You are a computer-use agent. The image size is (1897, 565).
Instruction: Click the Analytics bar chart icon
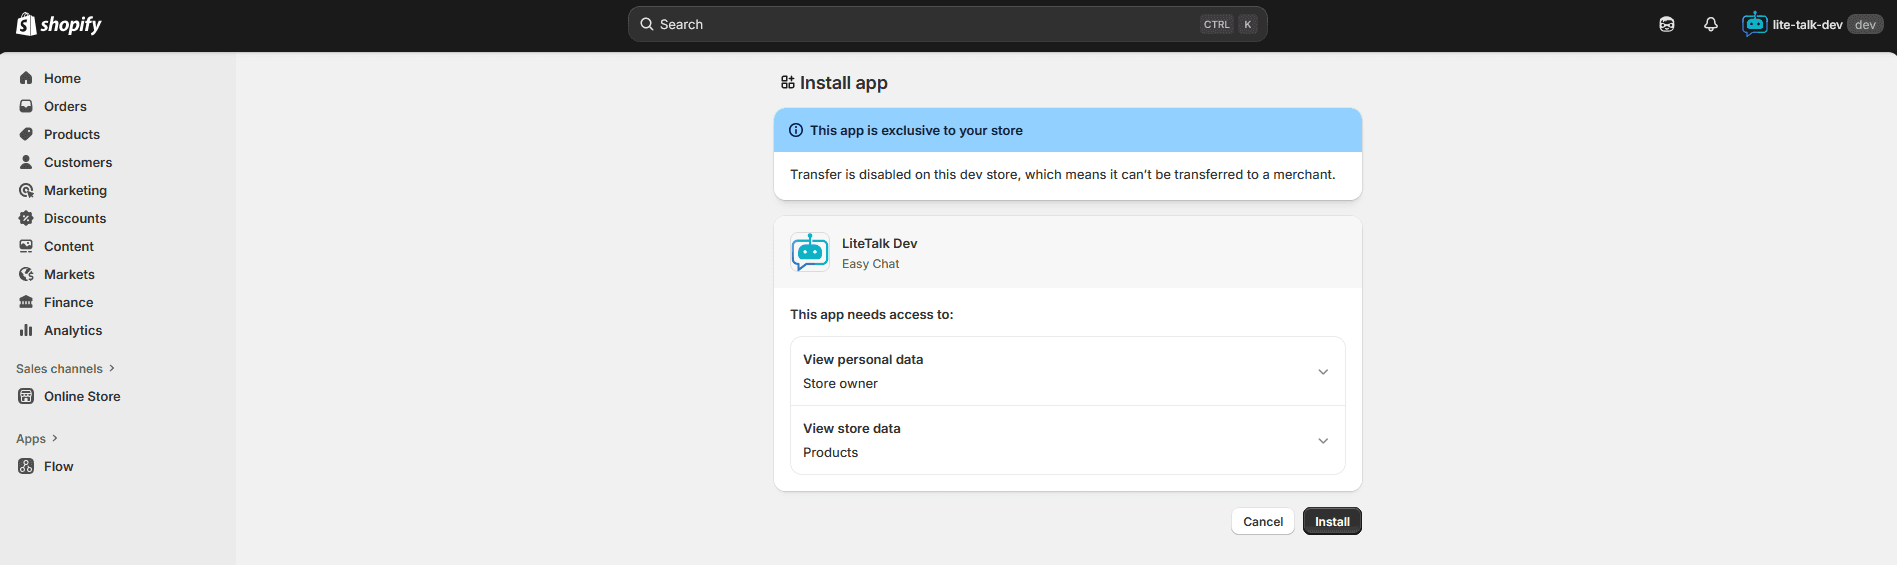pos(26,330)
